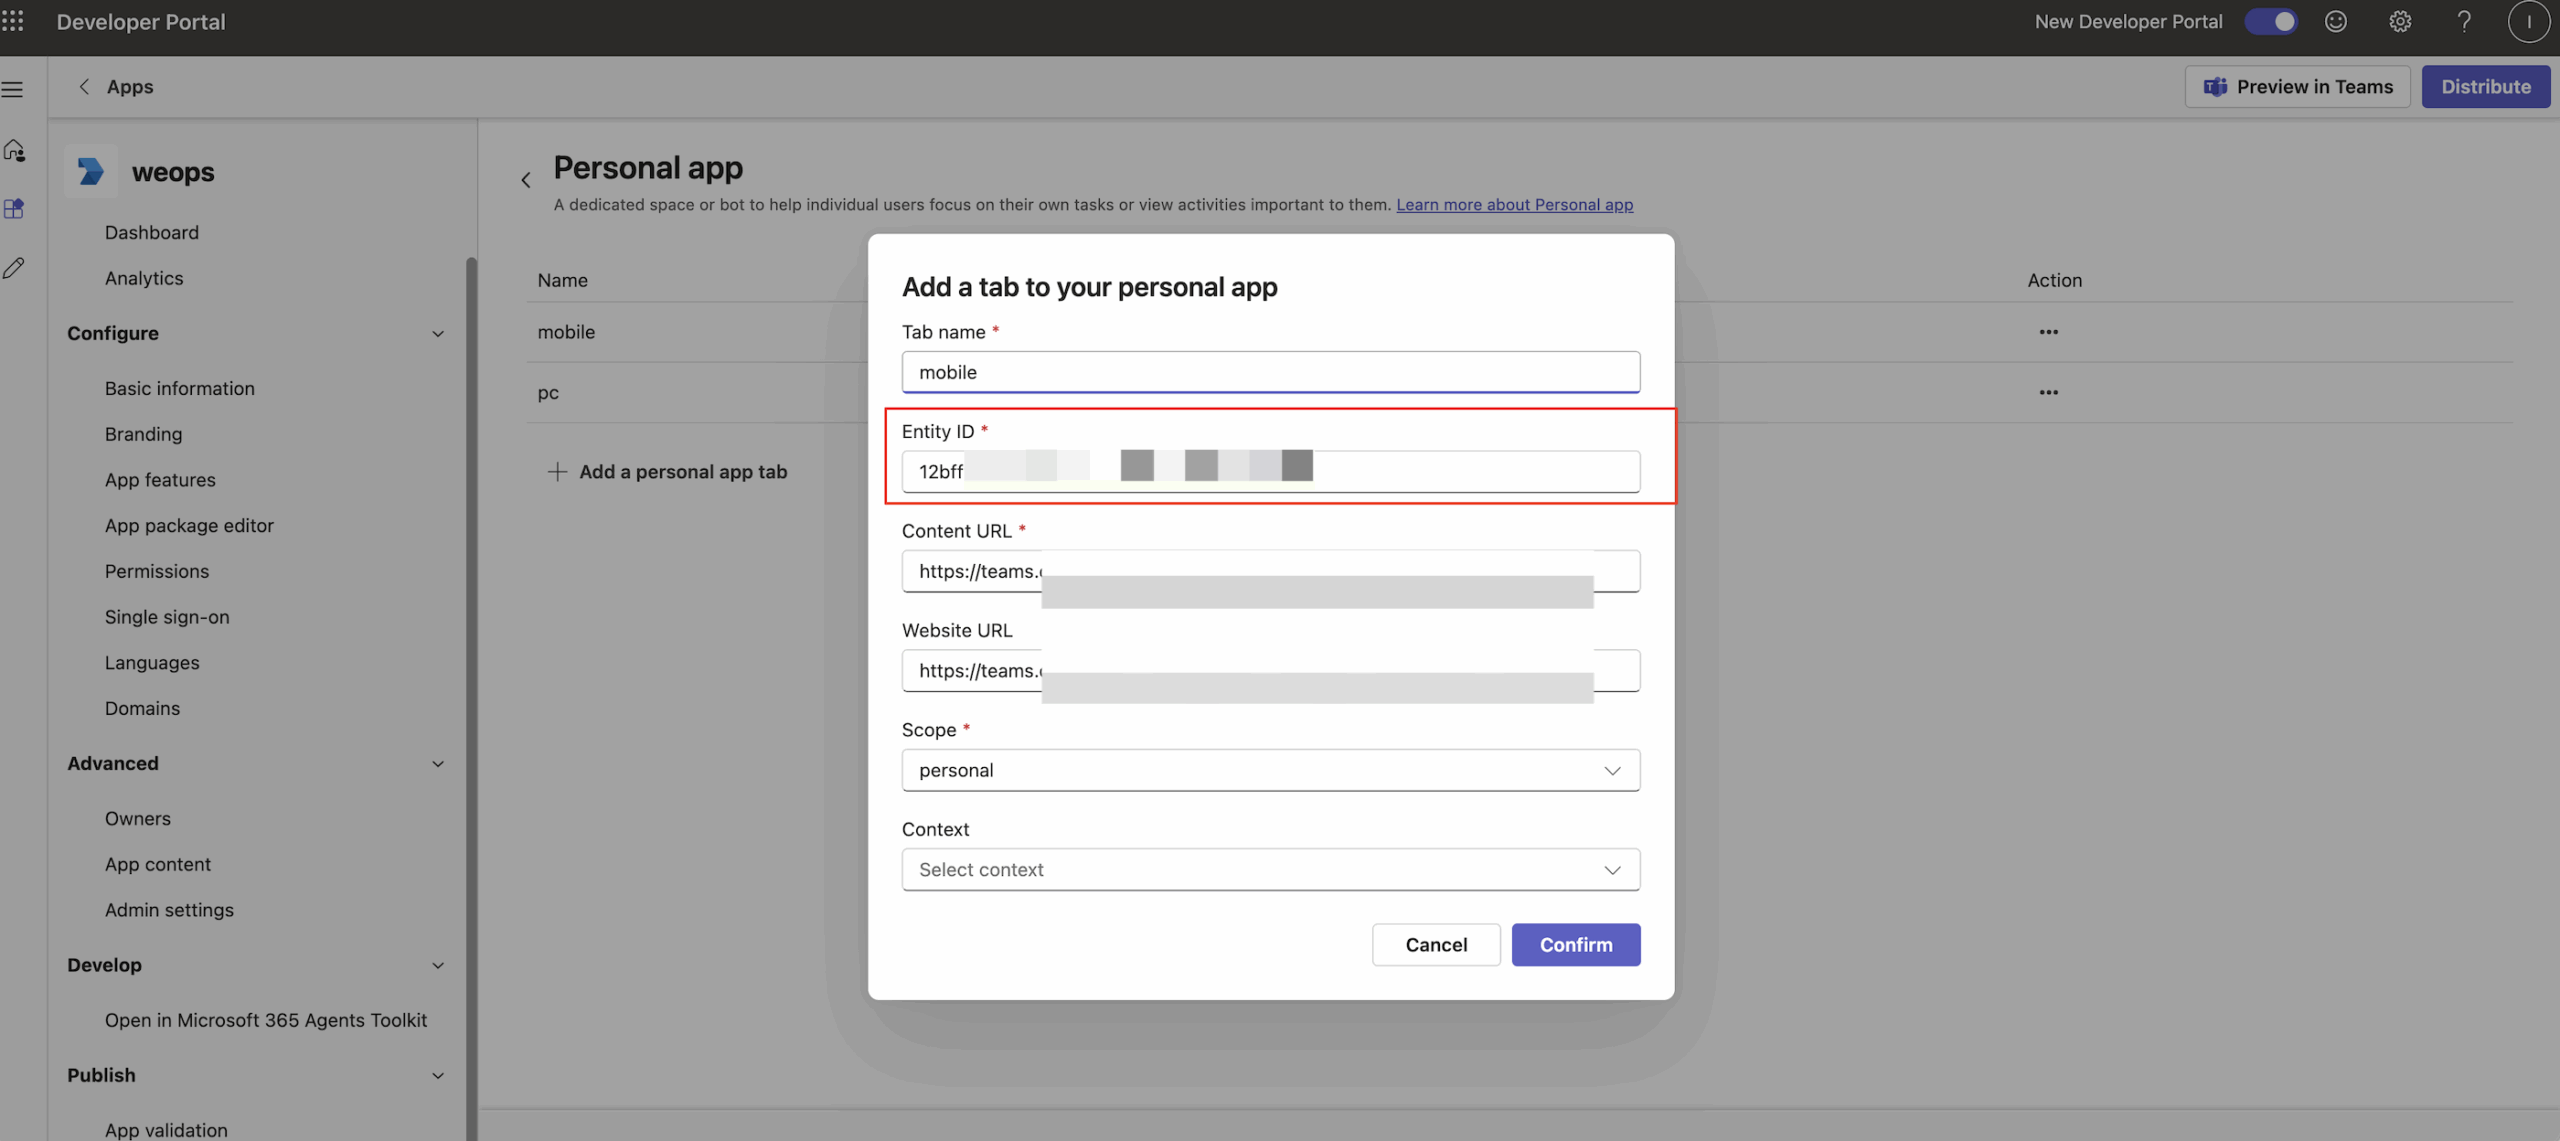The width and height of the screenshot is (2560, 1141).
Task: Click Add a personal app tab
Action: point(667,472)
